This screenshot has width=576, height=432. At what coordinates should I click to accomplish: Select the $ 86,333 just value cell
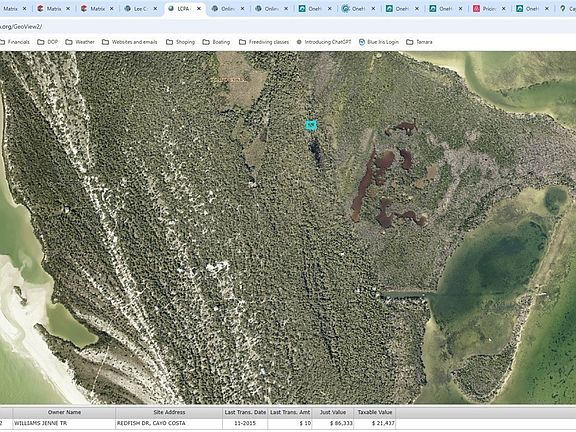(x=333, y=424)
